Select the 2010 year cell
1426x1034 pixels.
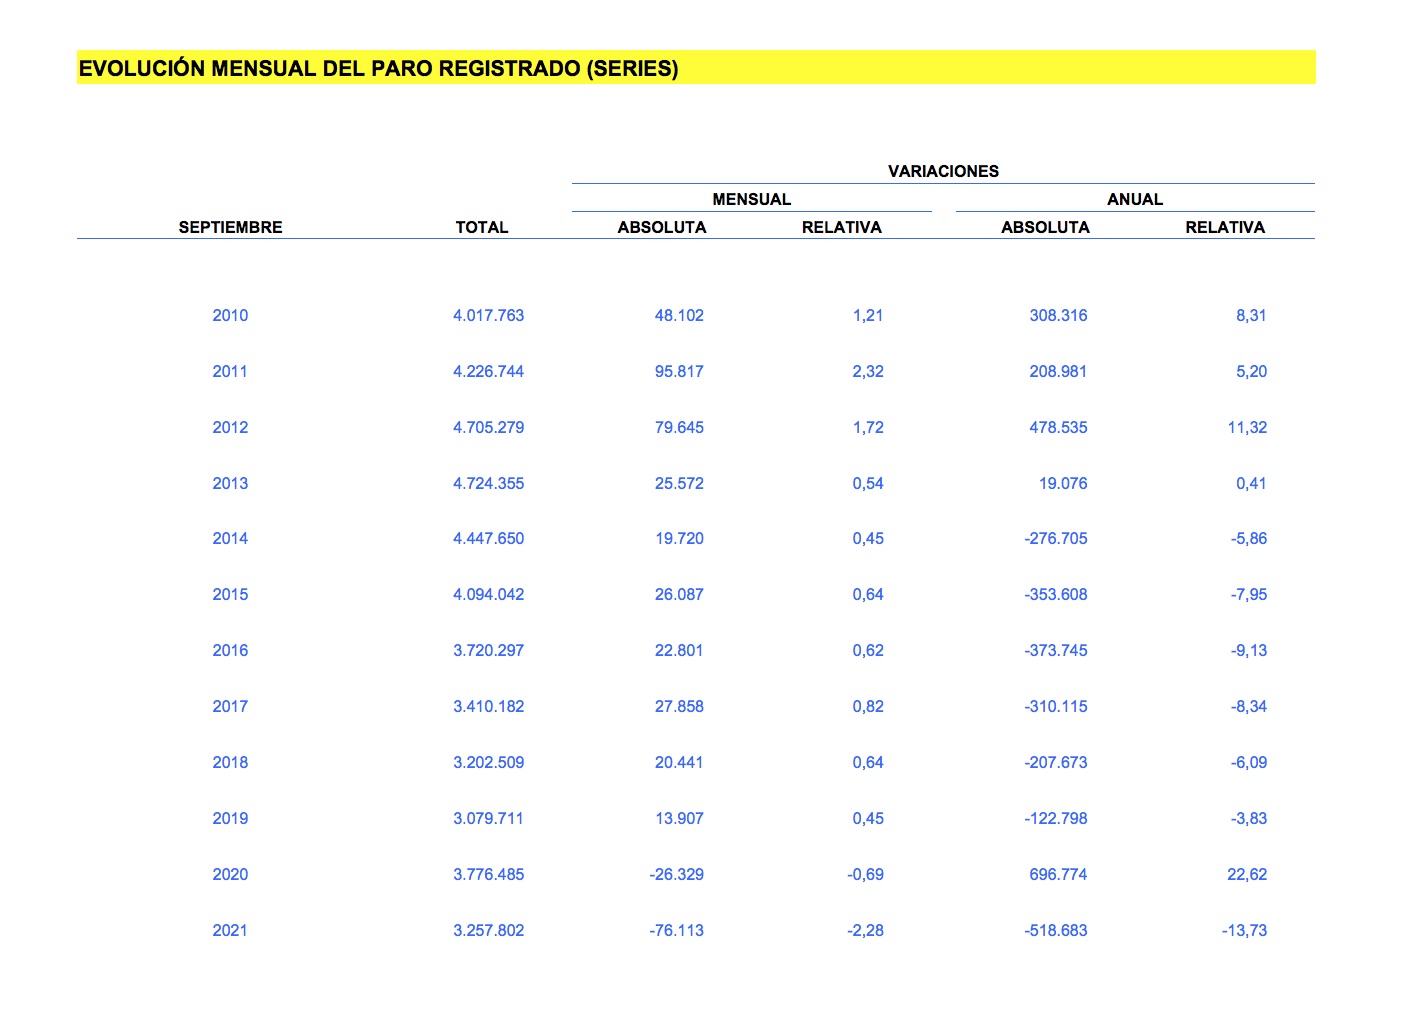click(230, 315)
